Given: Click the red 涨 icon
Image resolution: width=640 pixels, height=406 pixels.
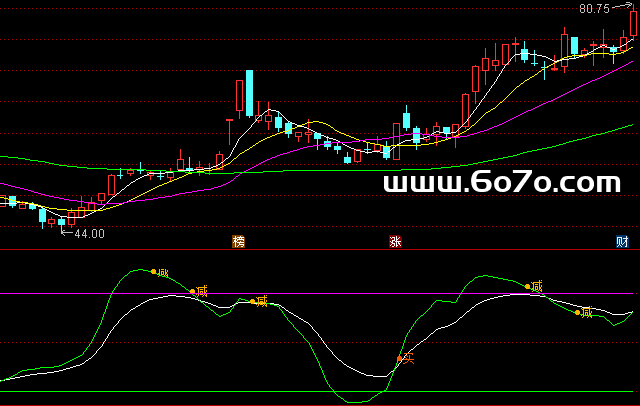Looking at the screenshot, I should click(x=395, y=242).
